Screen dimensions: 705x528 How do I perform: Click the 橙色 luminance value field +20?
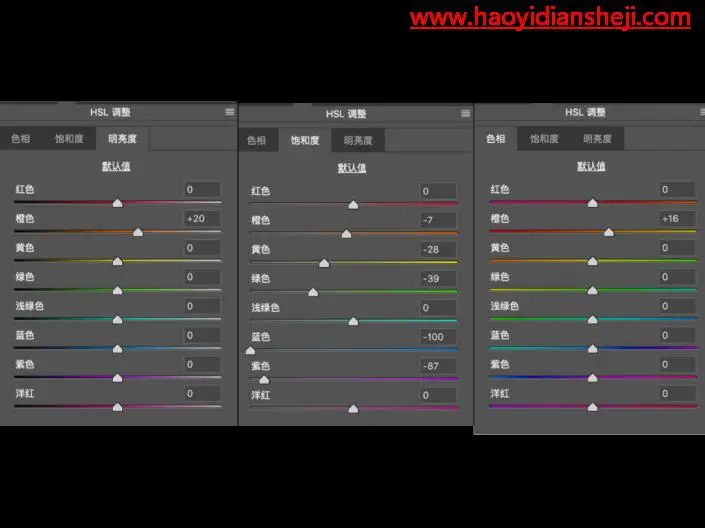click(x=202, y=219)
